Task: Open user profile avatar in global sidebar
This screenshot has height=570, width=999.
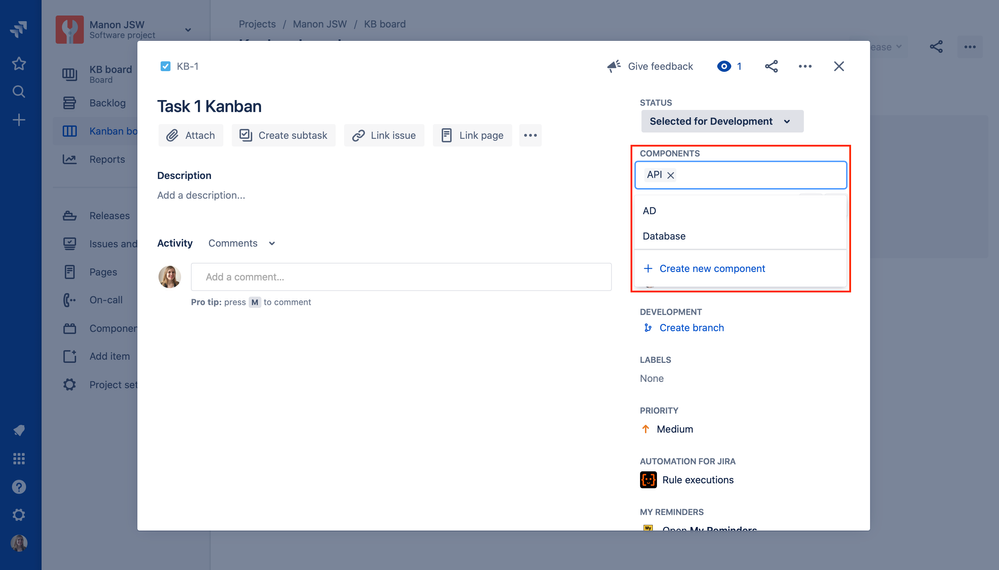Action: point(19,543)
